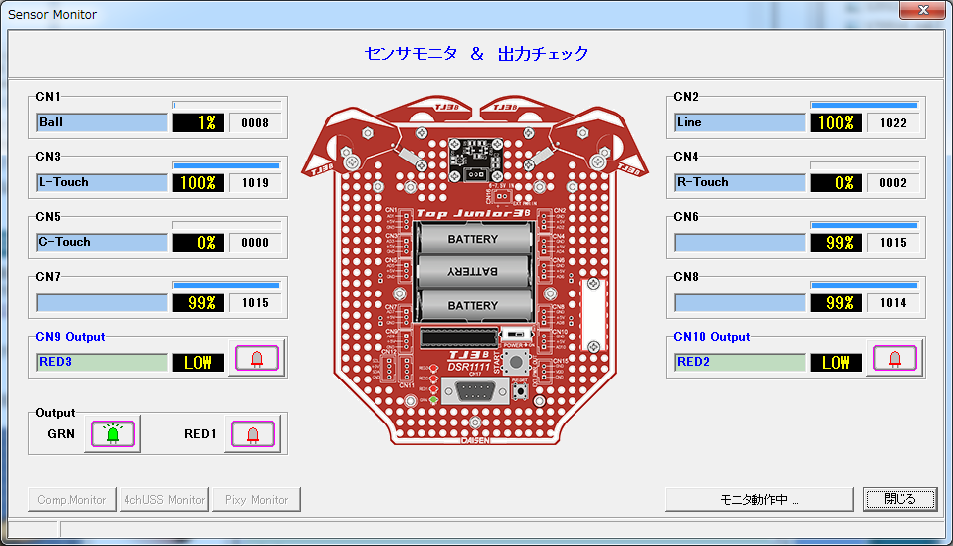Screen dimensions: 953x546
Task: Click the top BATTERY cell on the board
Action: pos(473,239)
